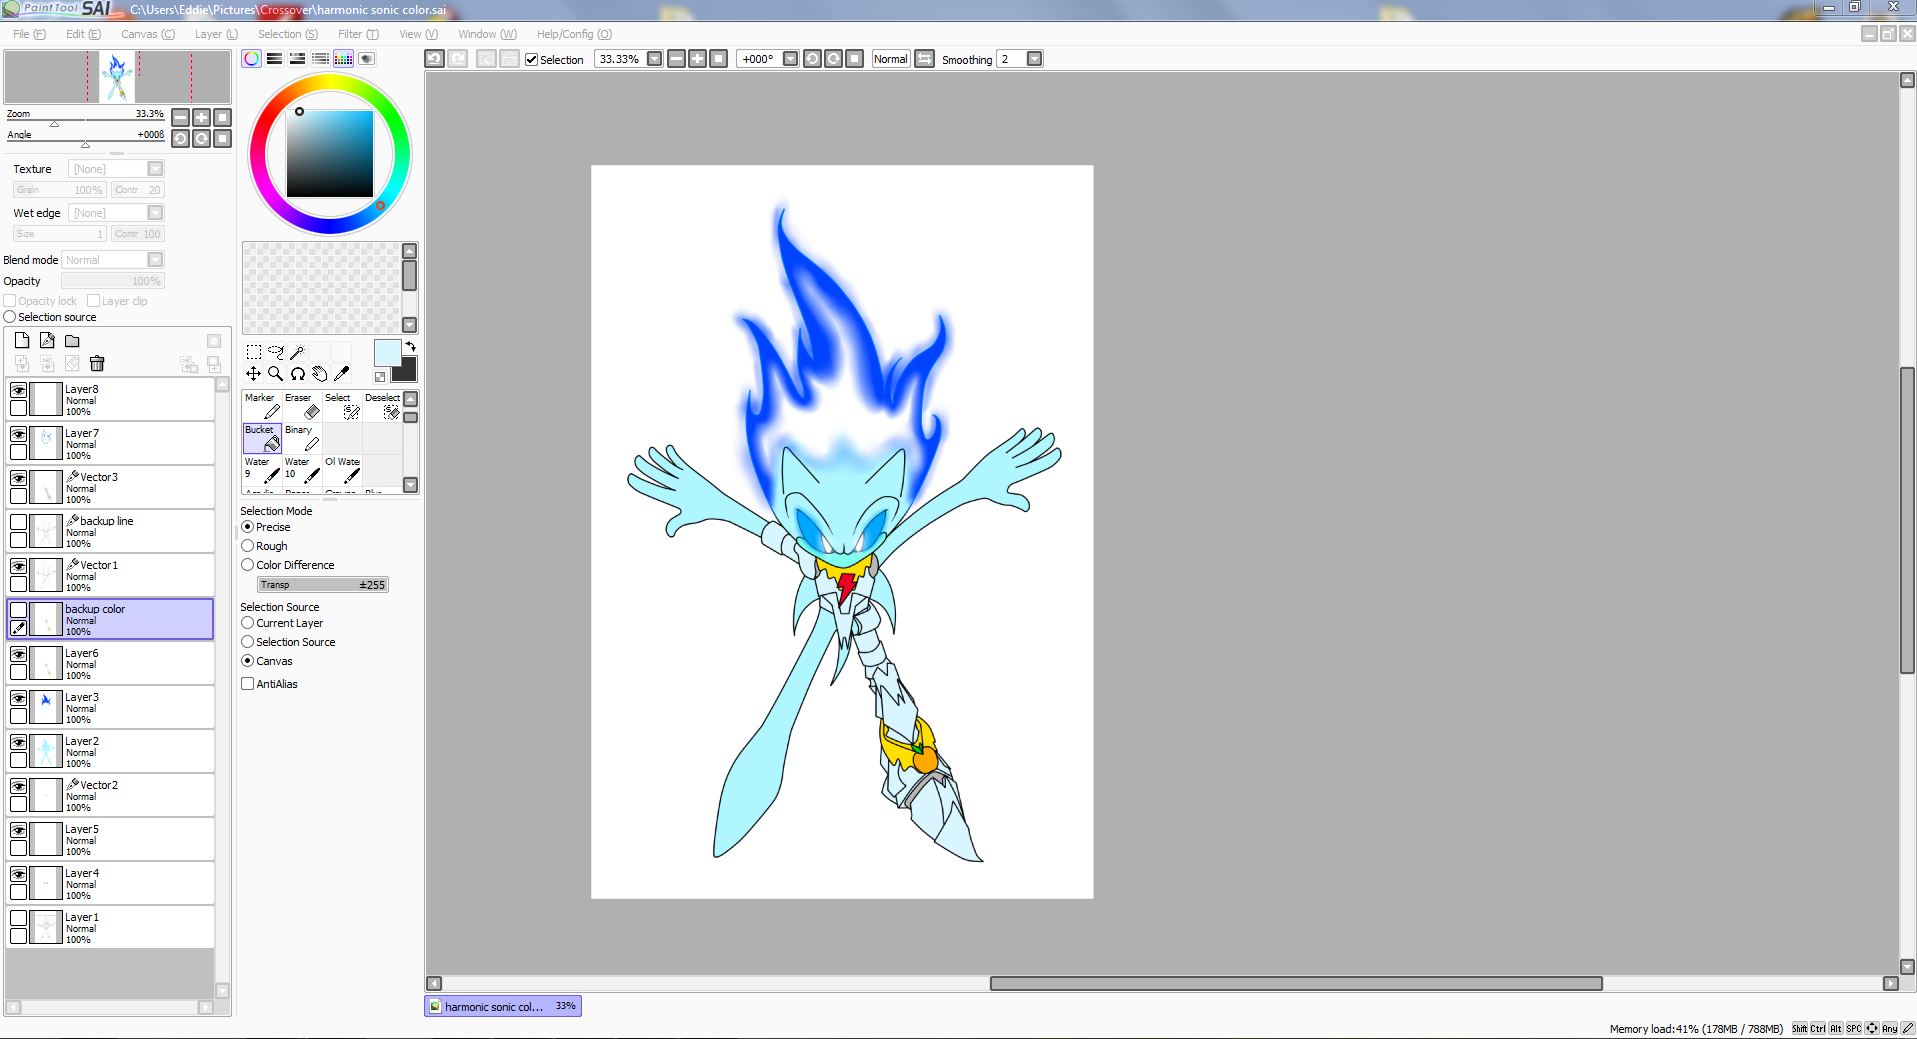This screenshot has height=1039, width=1917.
Task: Hide Layer8 using its eye icon
Action: coord(19,390)
